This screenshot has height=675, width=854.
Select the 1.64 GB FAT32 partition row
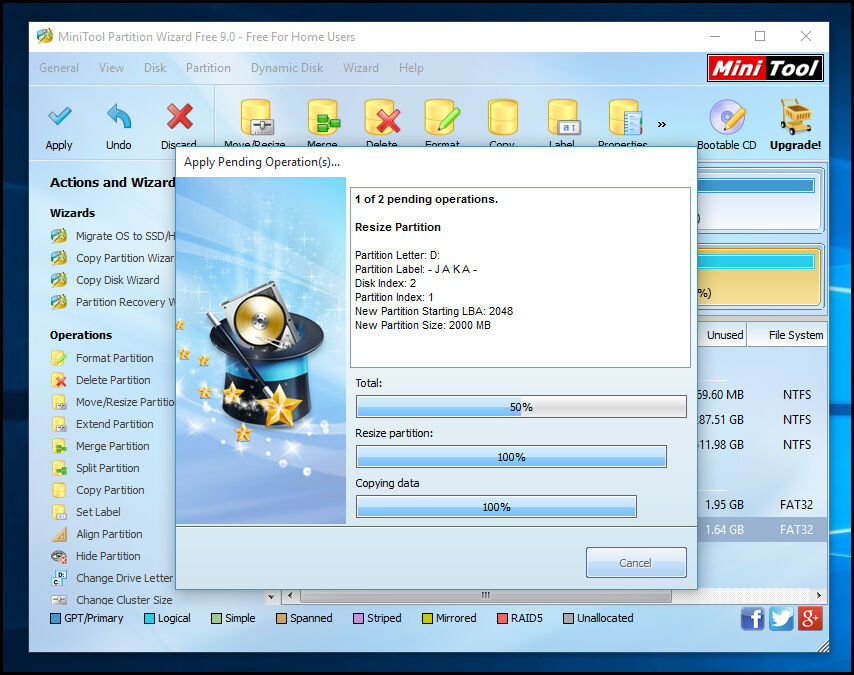point(762,530)
